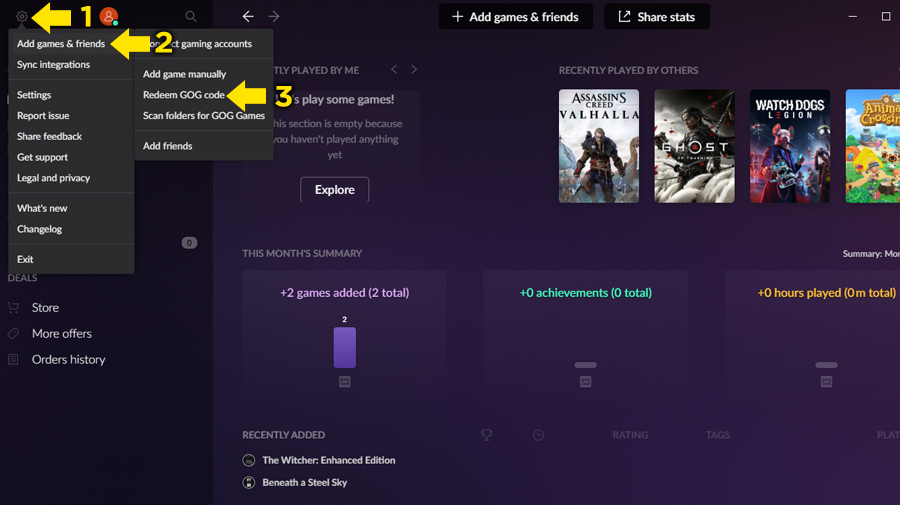Open More offers in sidebar

coord(61,334)
